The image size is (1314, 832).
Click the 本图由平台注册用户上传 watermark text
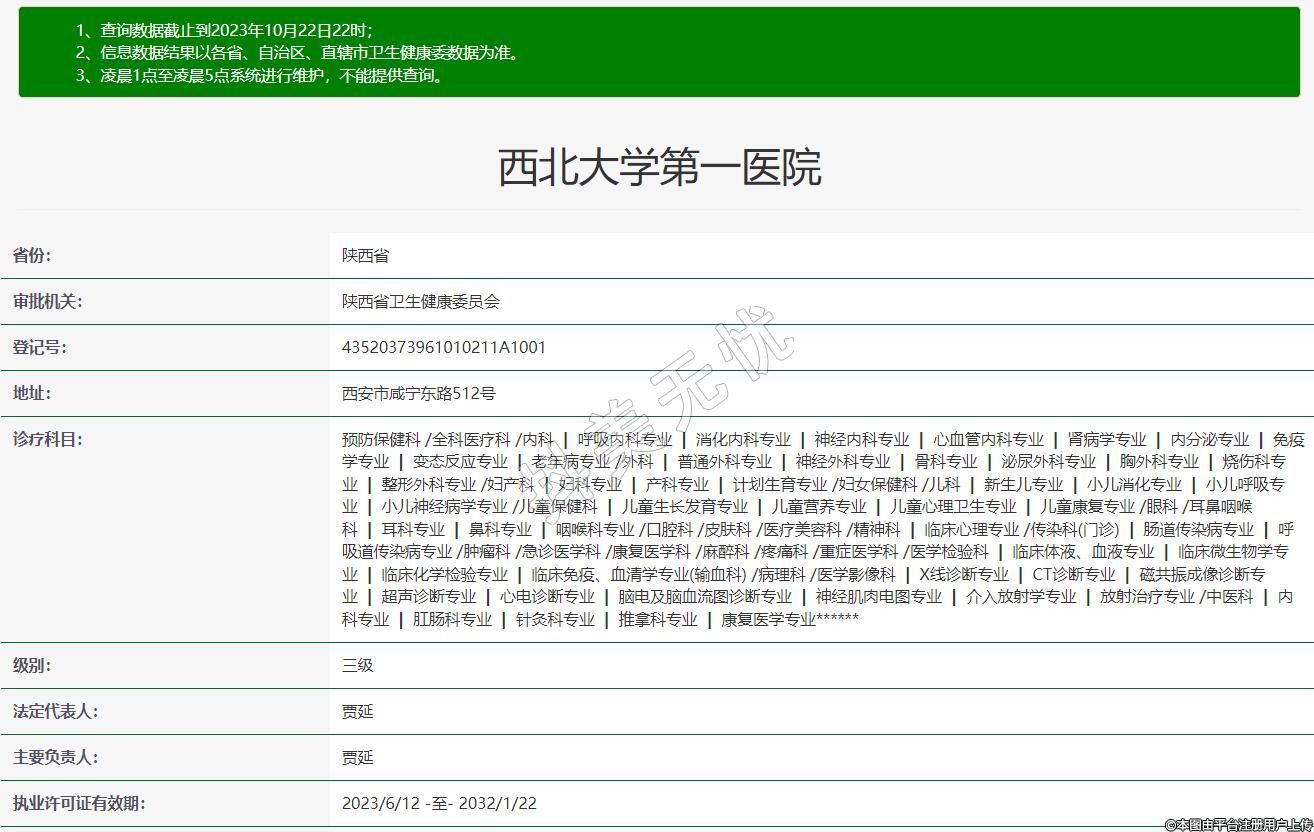pyautogui.click(x=1238, y=824)
